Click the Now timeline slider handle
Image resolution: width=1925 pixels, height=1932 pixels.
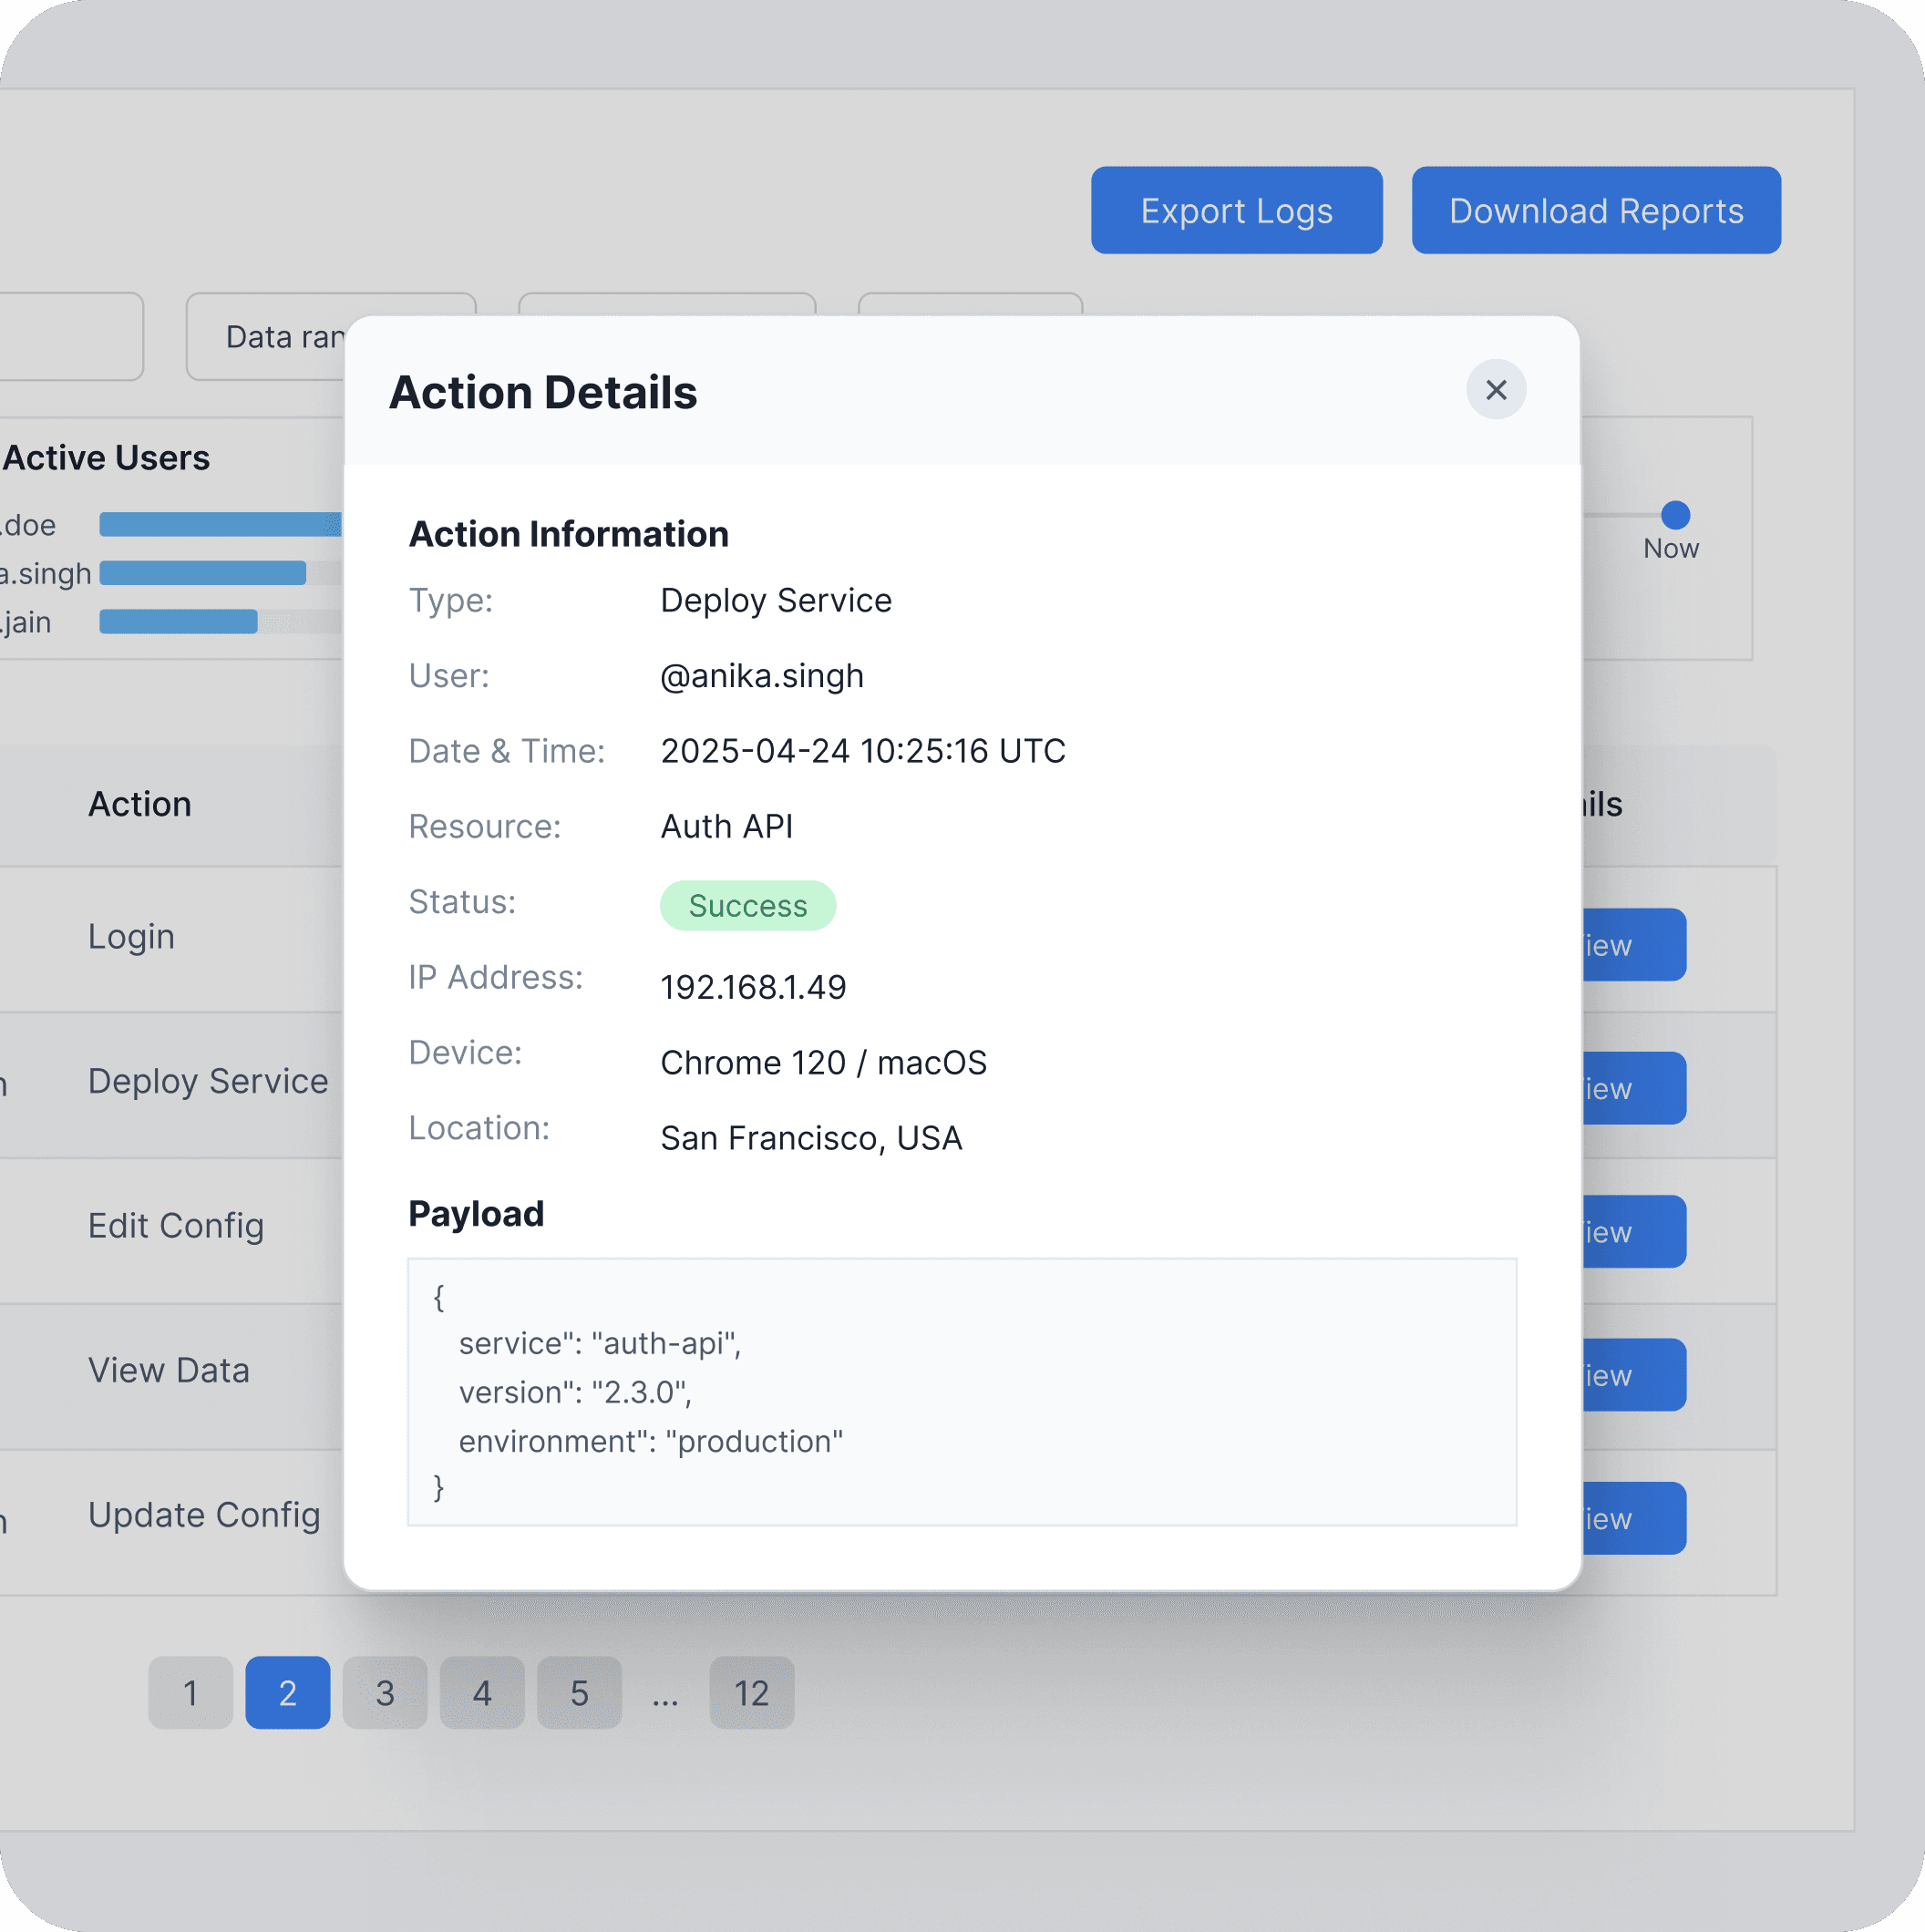(x=1675, y=515)
